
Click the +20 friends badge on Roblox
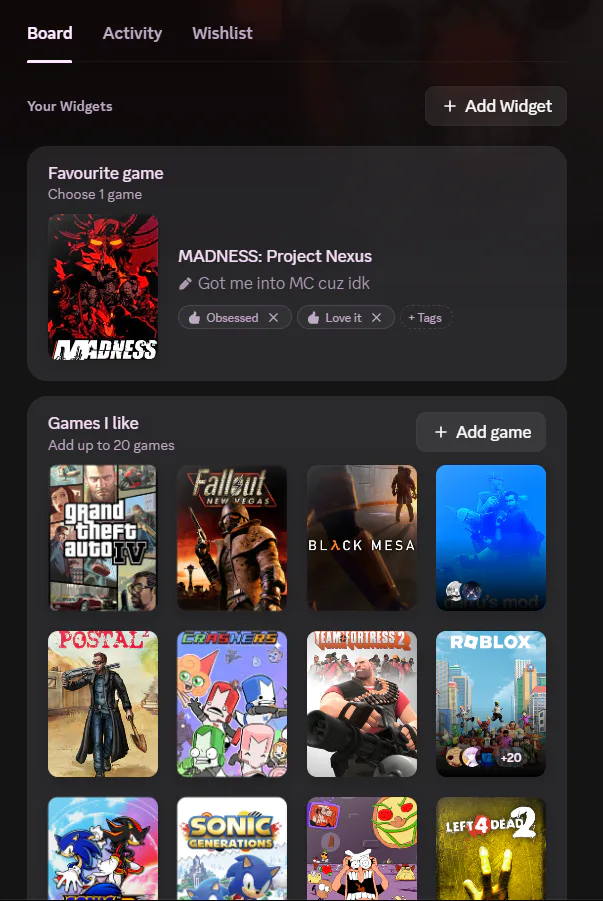[x=511, y=757]
